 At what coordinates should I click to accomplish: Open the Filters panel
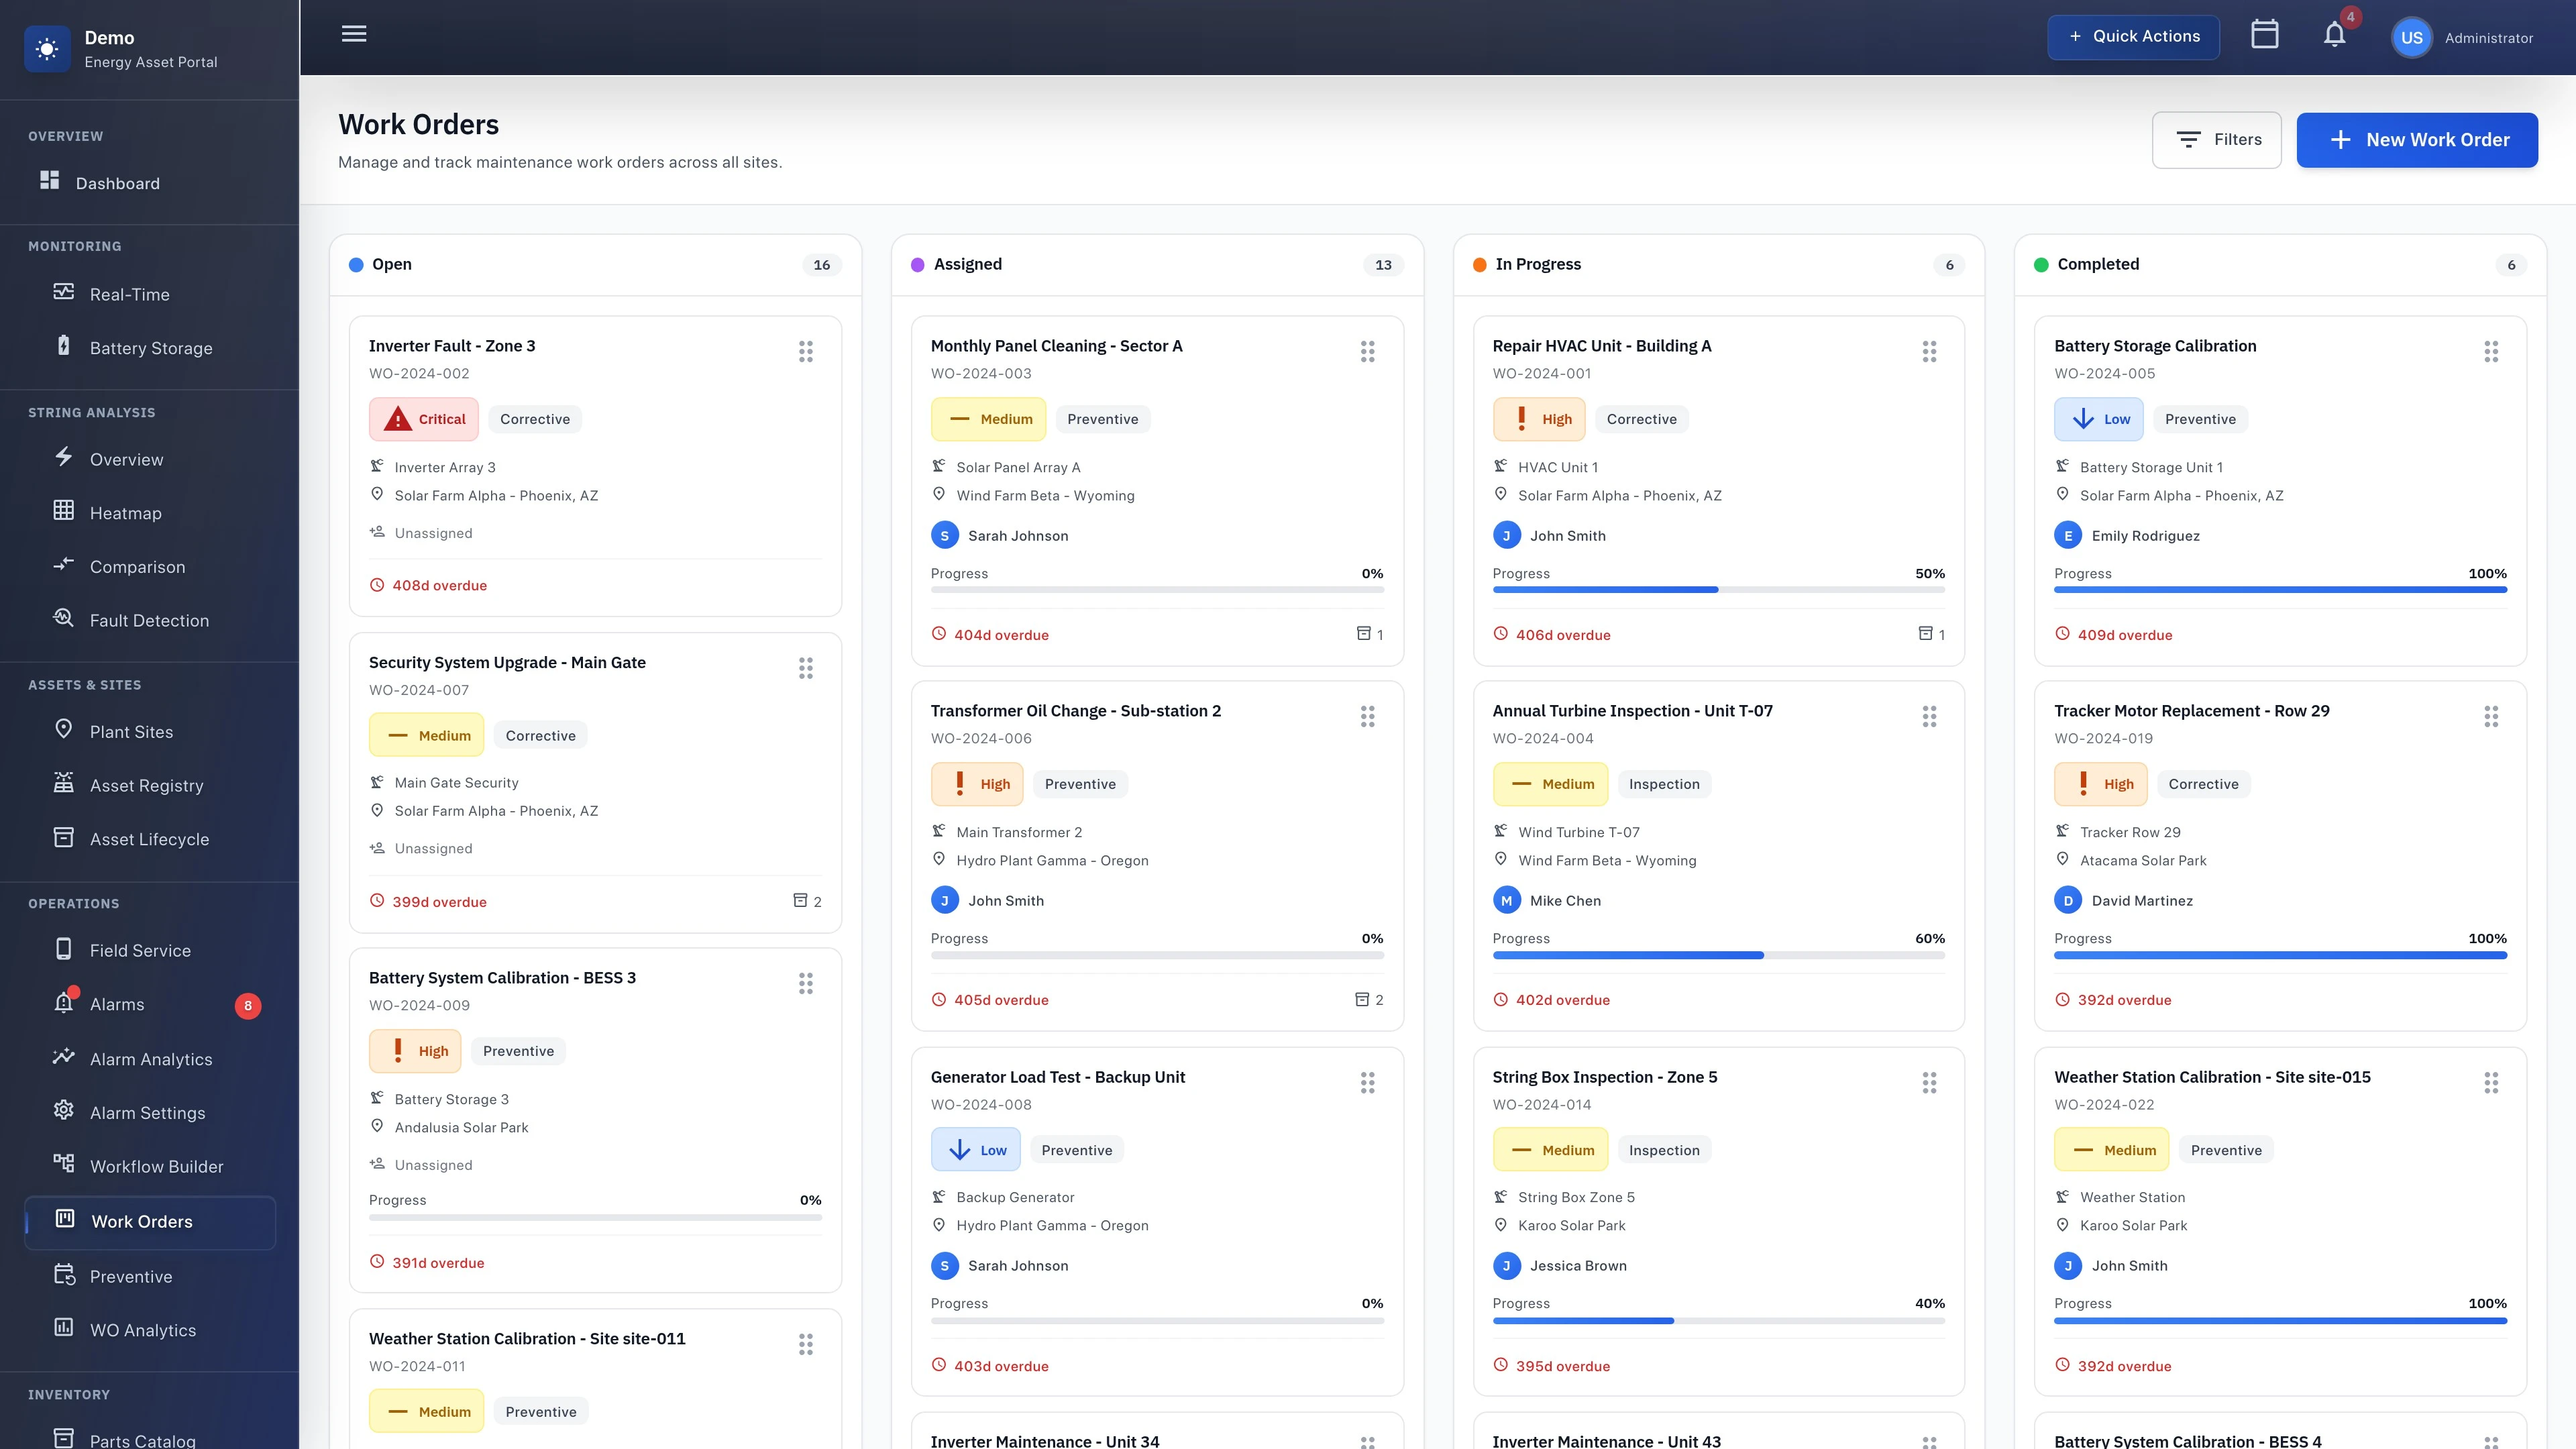(2217, 139)
